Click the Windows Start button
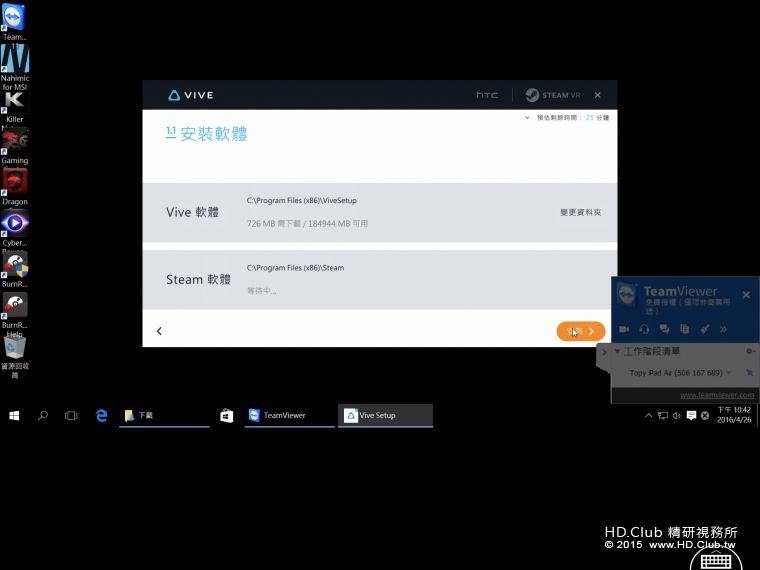Screen dimensions: 760x570 tap(14, 415)
